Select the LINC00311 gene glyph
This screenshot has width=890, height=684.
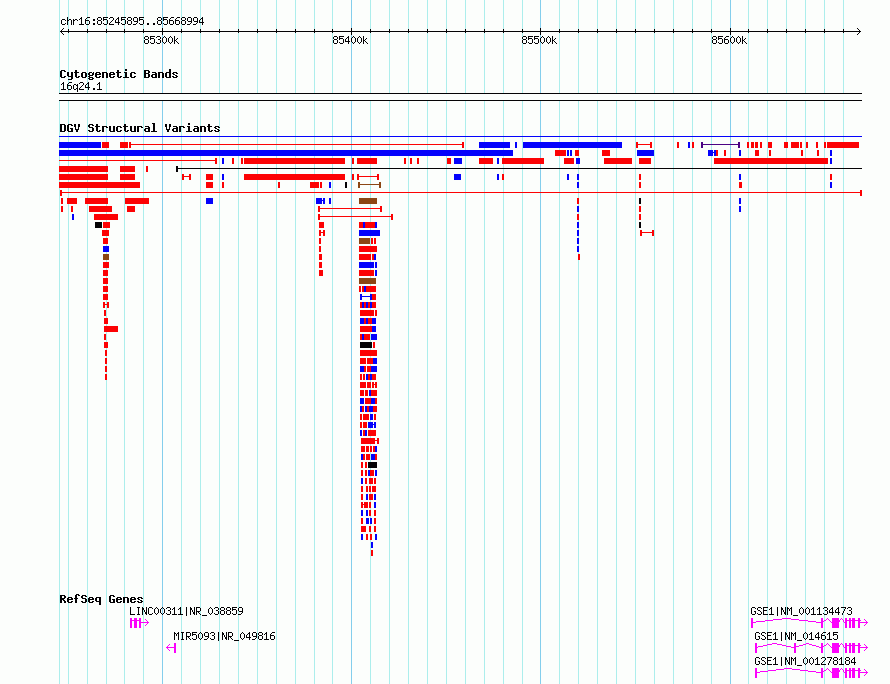coord(139,623)
